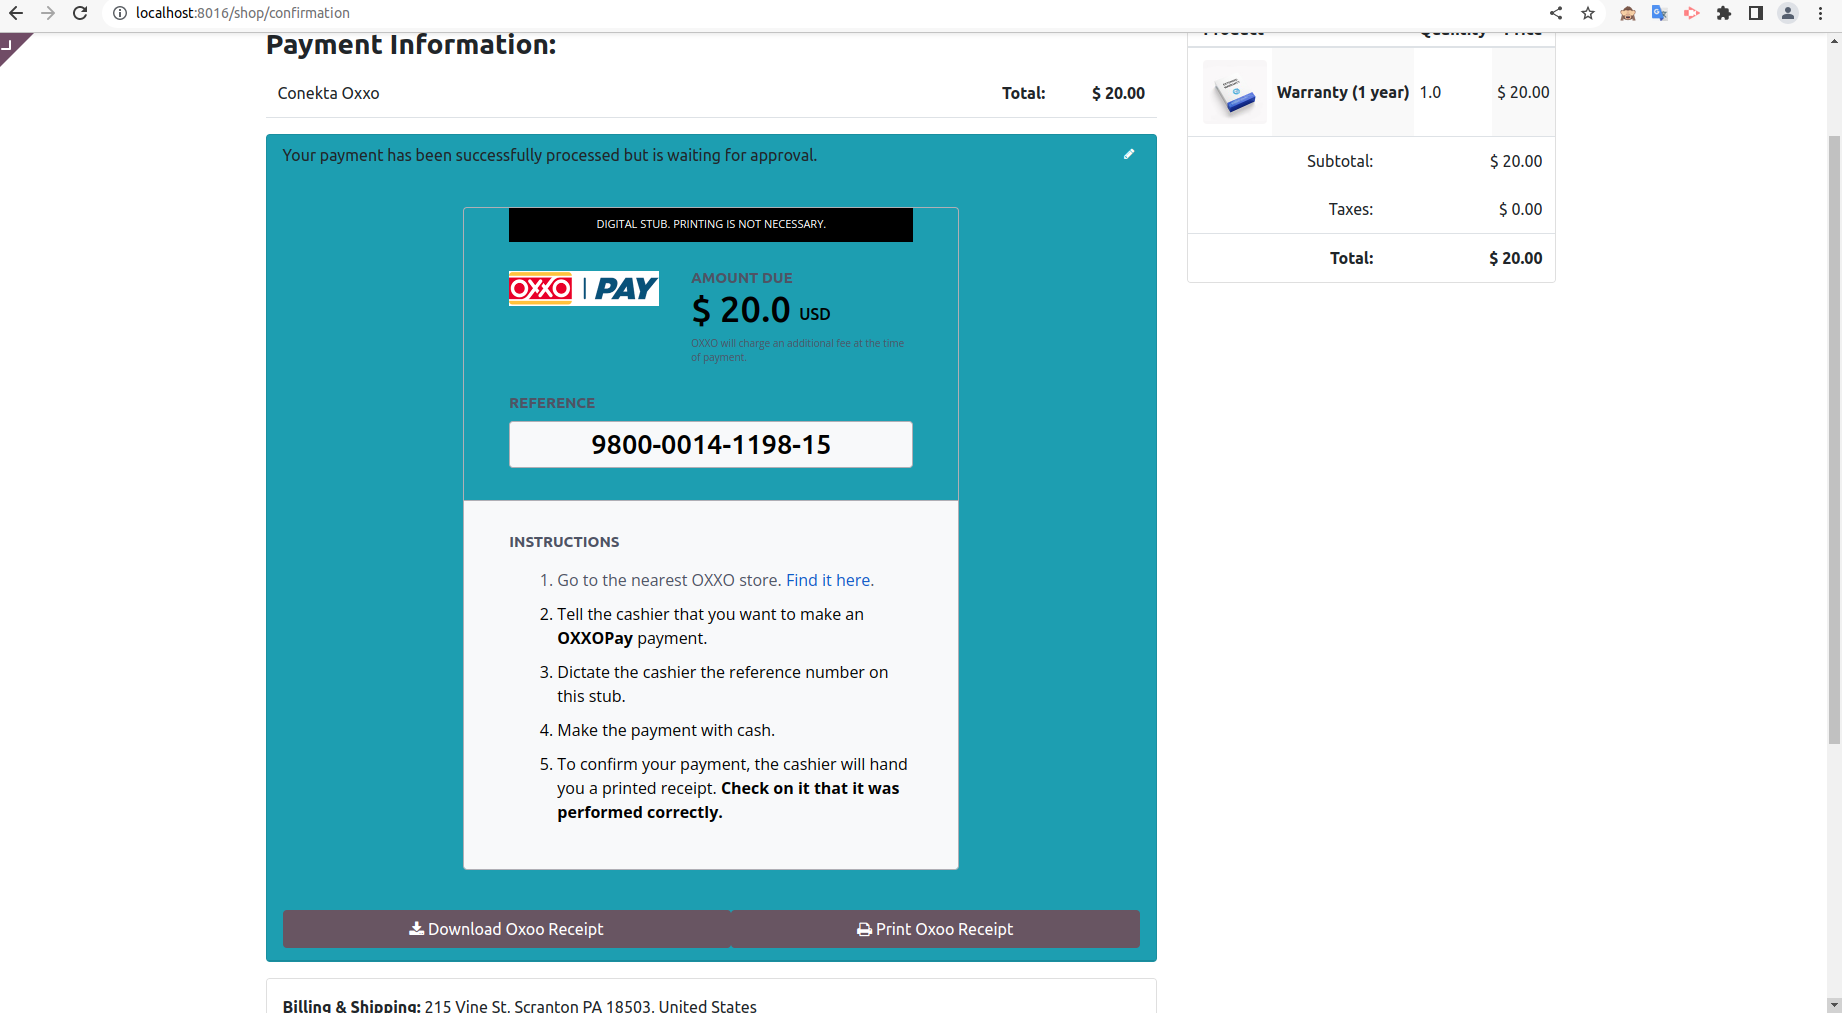Click the INSTRUCTIONS heading

(564, 542)
